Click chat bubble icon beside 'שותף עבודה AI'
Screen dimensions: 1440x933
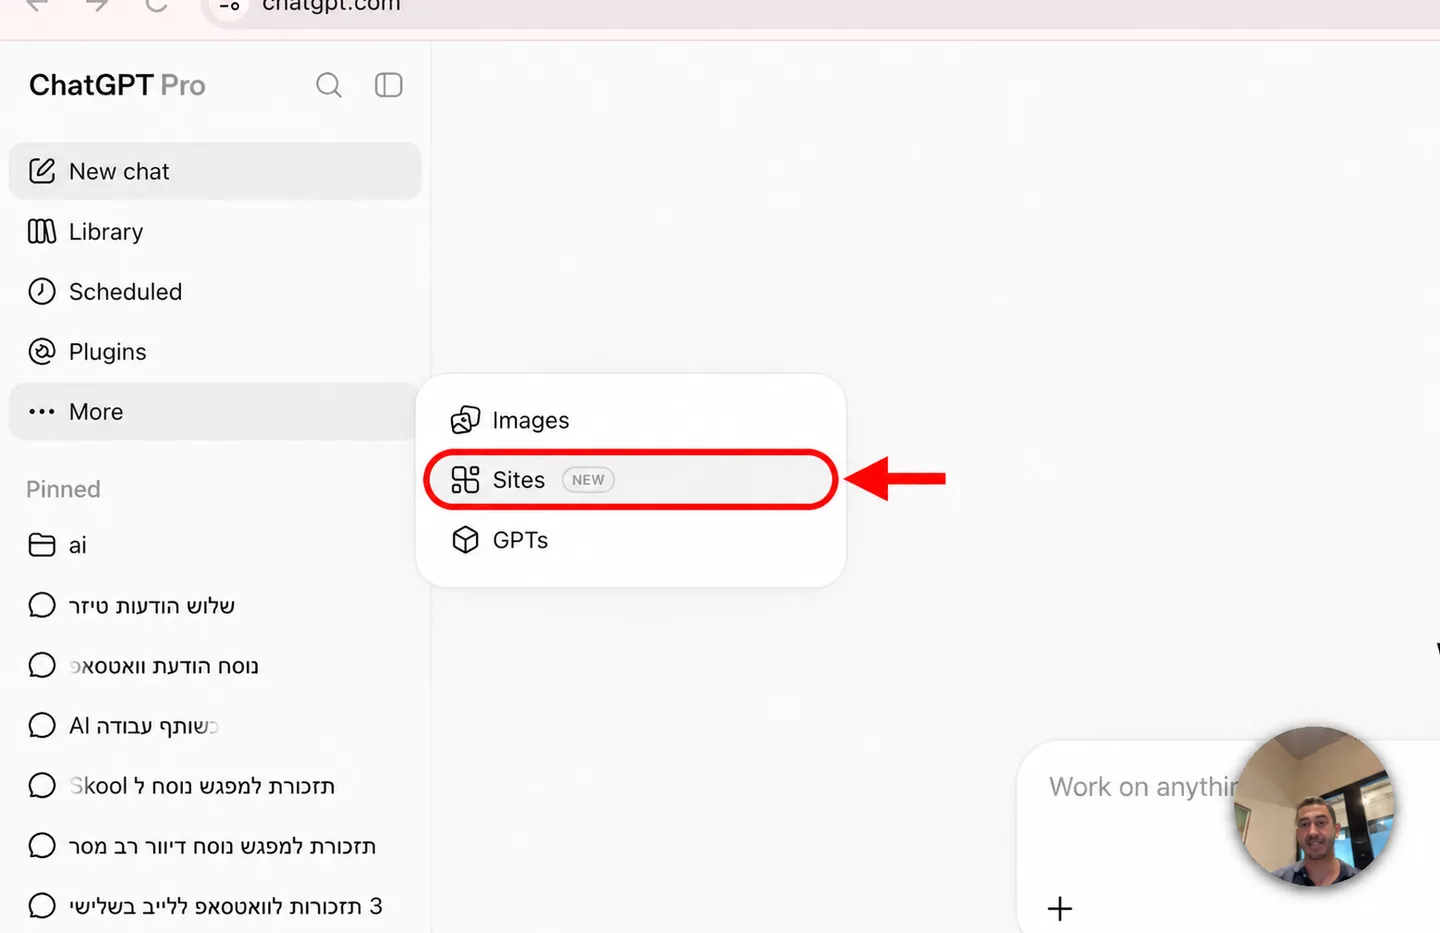42,725
